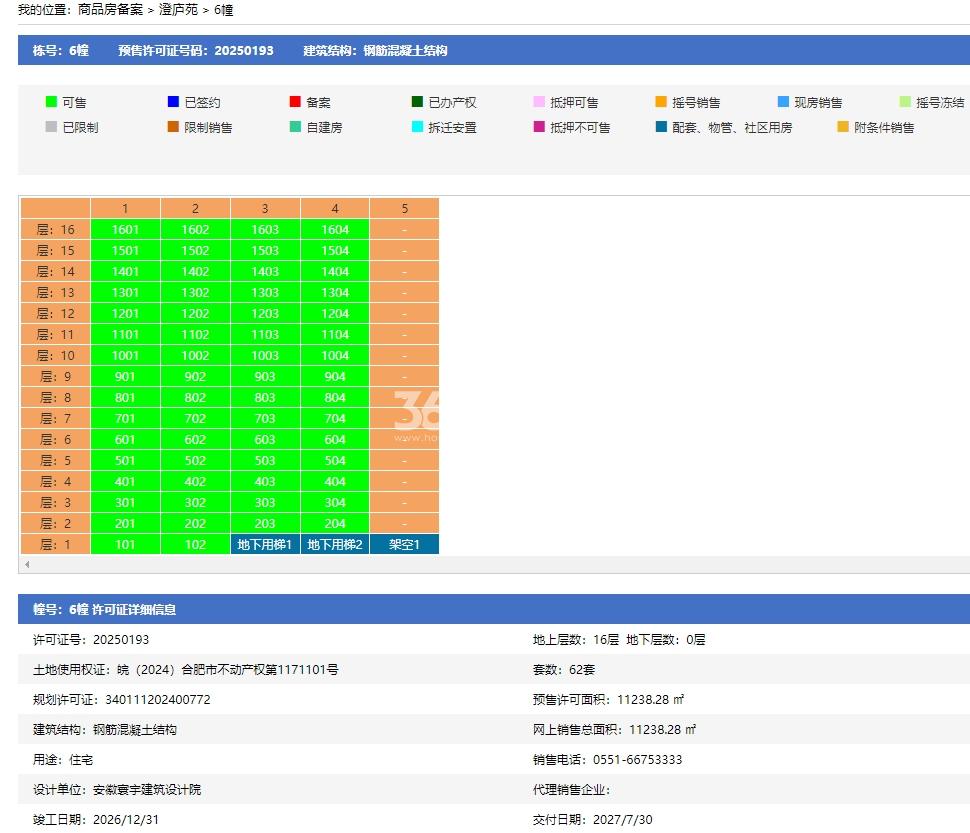The width and height of the screenshot is (970, 833).
Task: Click column header 5
Action: tap(405, 208)
